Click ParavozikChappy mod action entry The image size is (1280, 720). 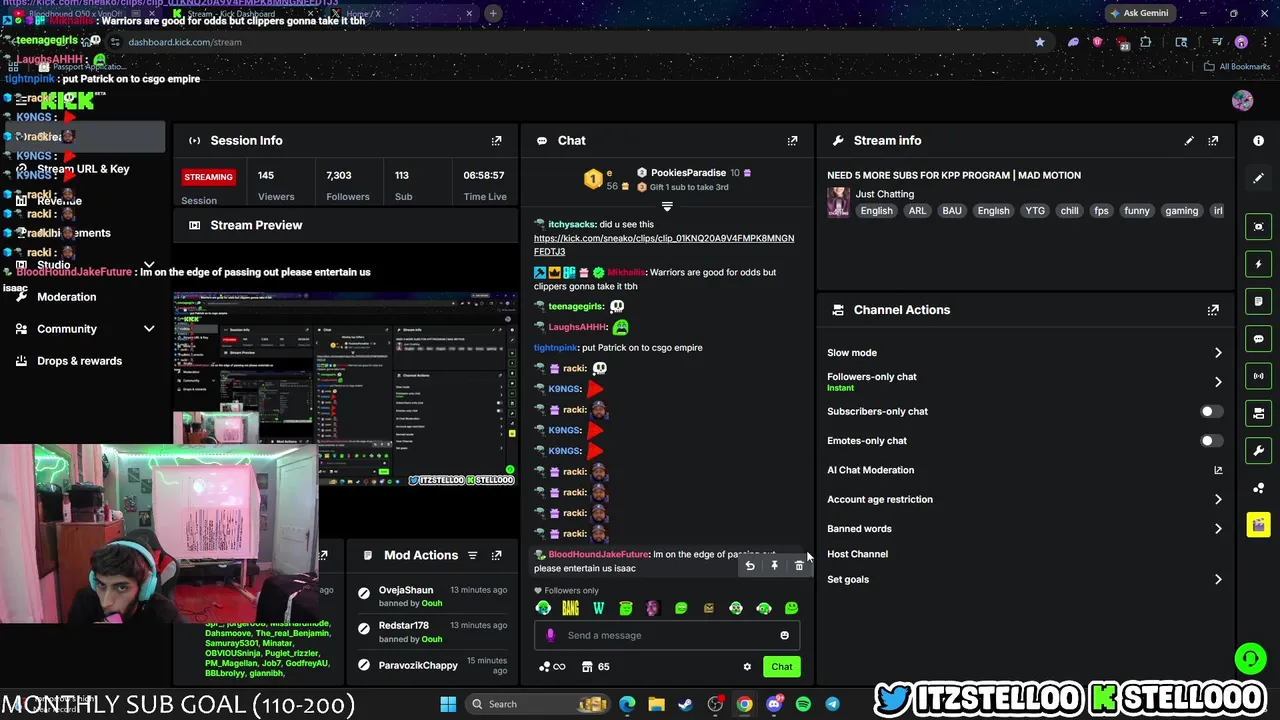(430, 665)
